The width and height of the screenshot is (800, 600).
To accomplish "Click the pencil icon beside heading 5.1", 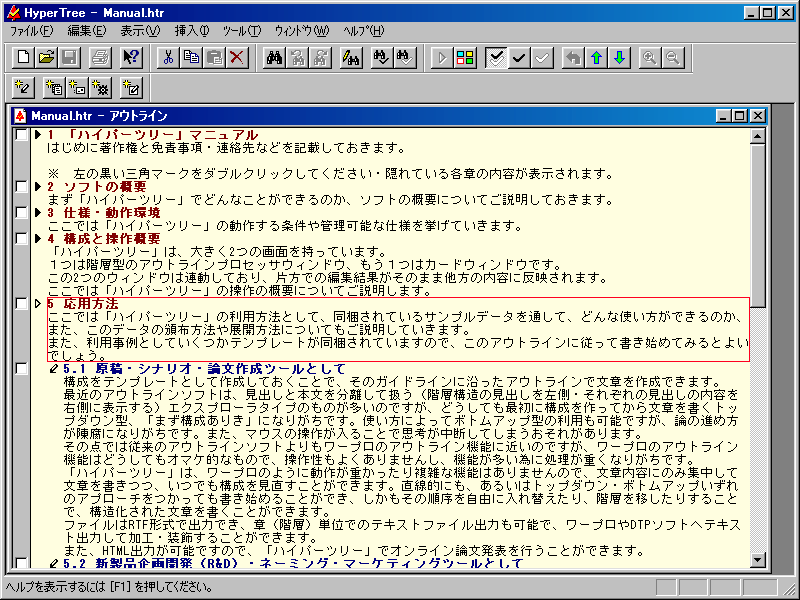I will [54, 368].
